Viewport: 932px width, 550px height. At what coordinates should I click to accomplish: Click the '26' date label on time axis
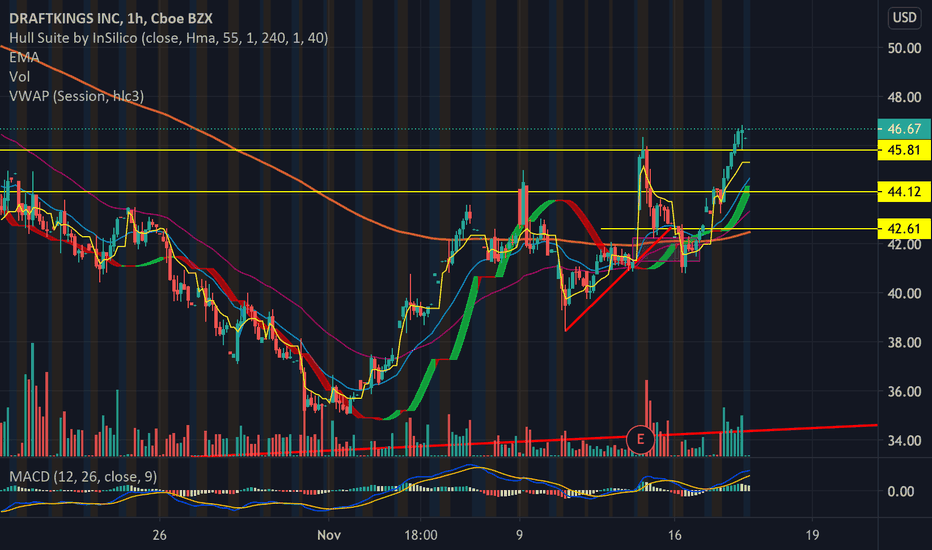click(x=159, y=535)
